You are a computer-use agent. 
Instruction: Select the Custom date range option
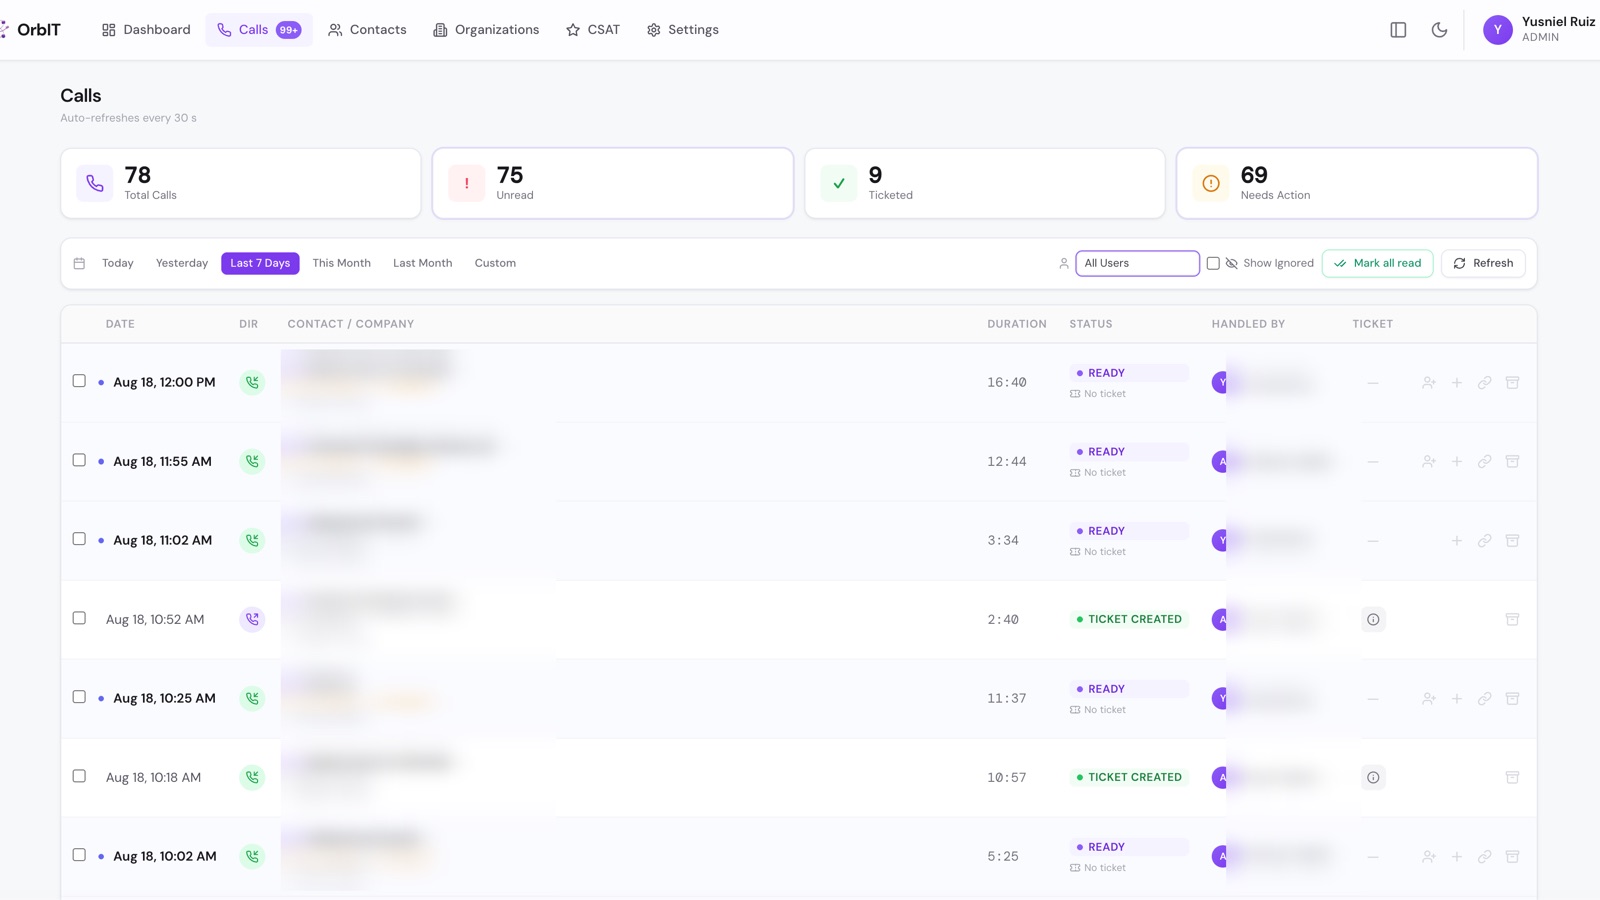coord(495,263)
